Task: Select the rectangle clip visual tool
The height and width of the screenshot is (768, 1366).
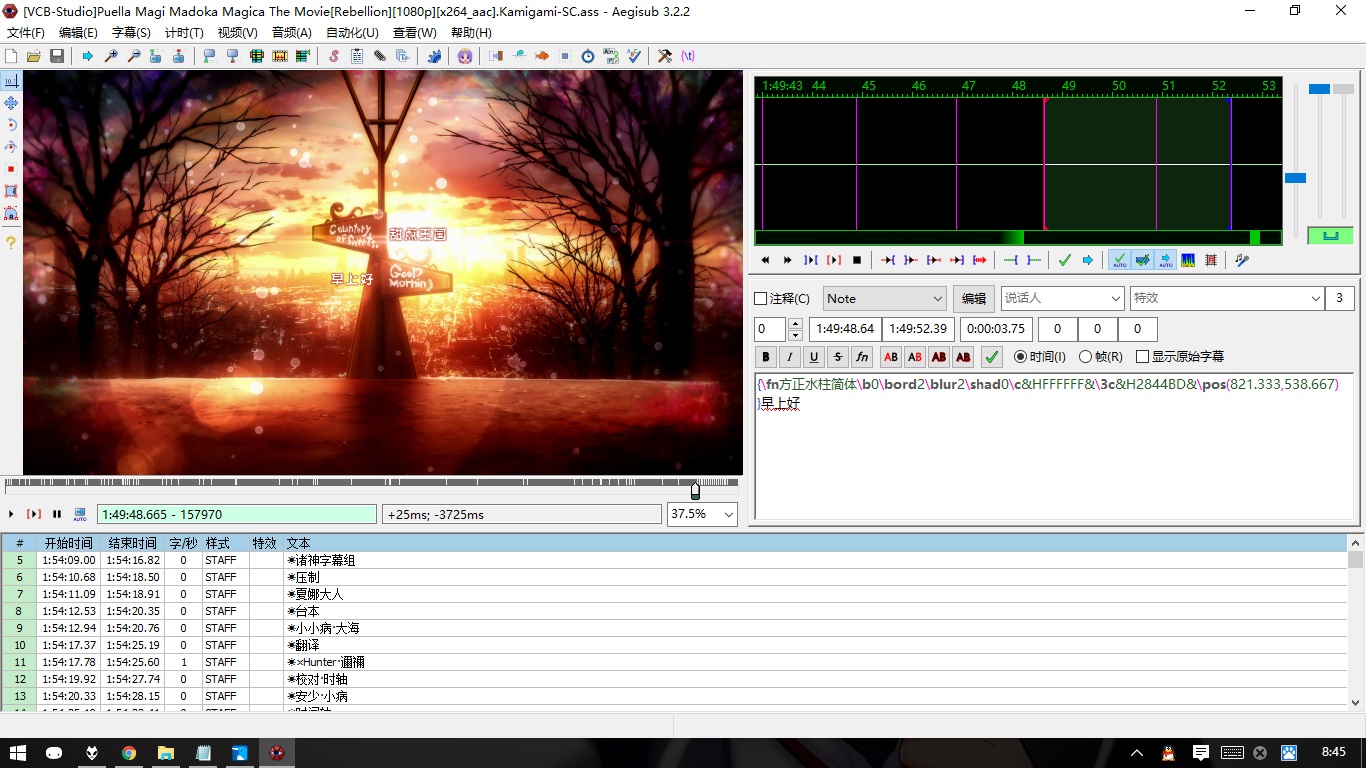Action: pos(11,191)
